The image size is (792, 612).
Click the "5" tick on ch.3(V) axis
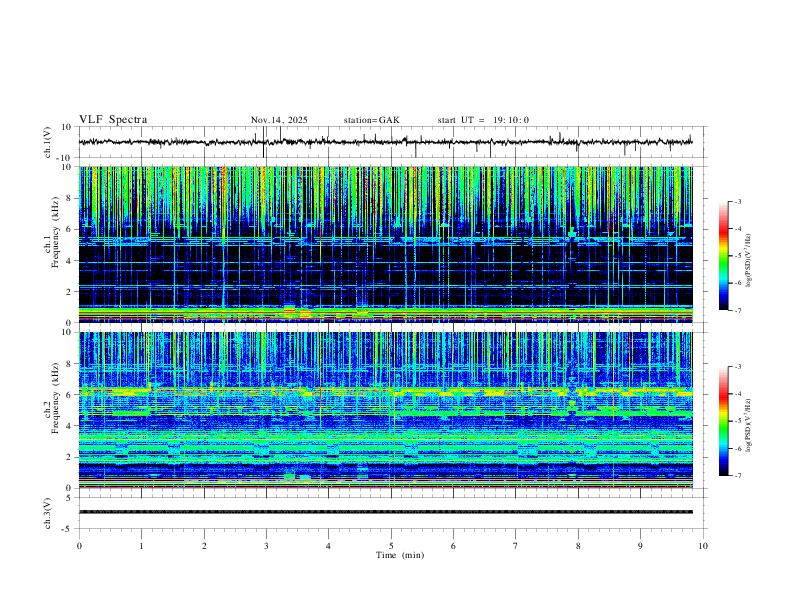click(x=69, y=497)
